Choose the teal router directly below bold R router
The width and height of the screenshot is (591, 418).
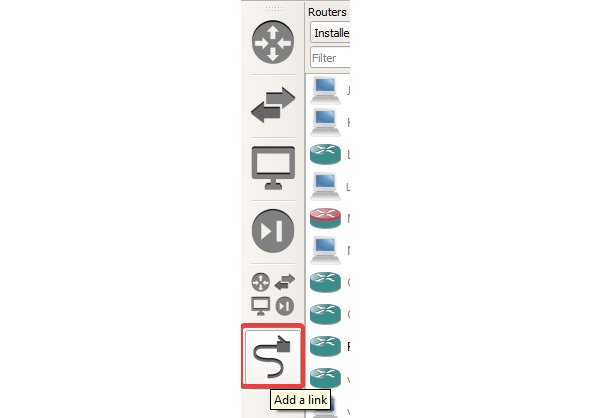(x=325, y=378)
